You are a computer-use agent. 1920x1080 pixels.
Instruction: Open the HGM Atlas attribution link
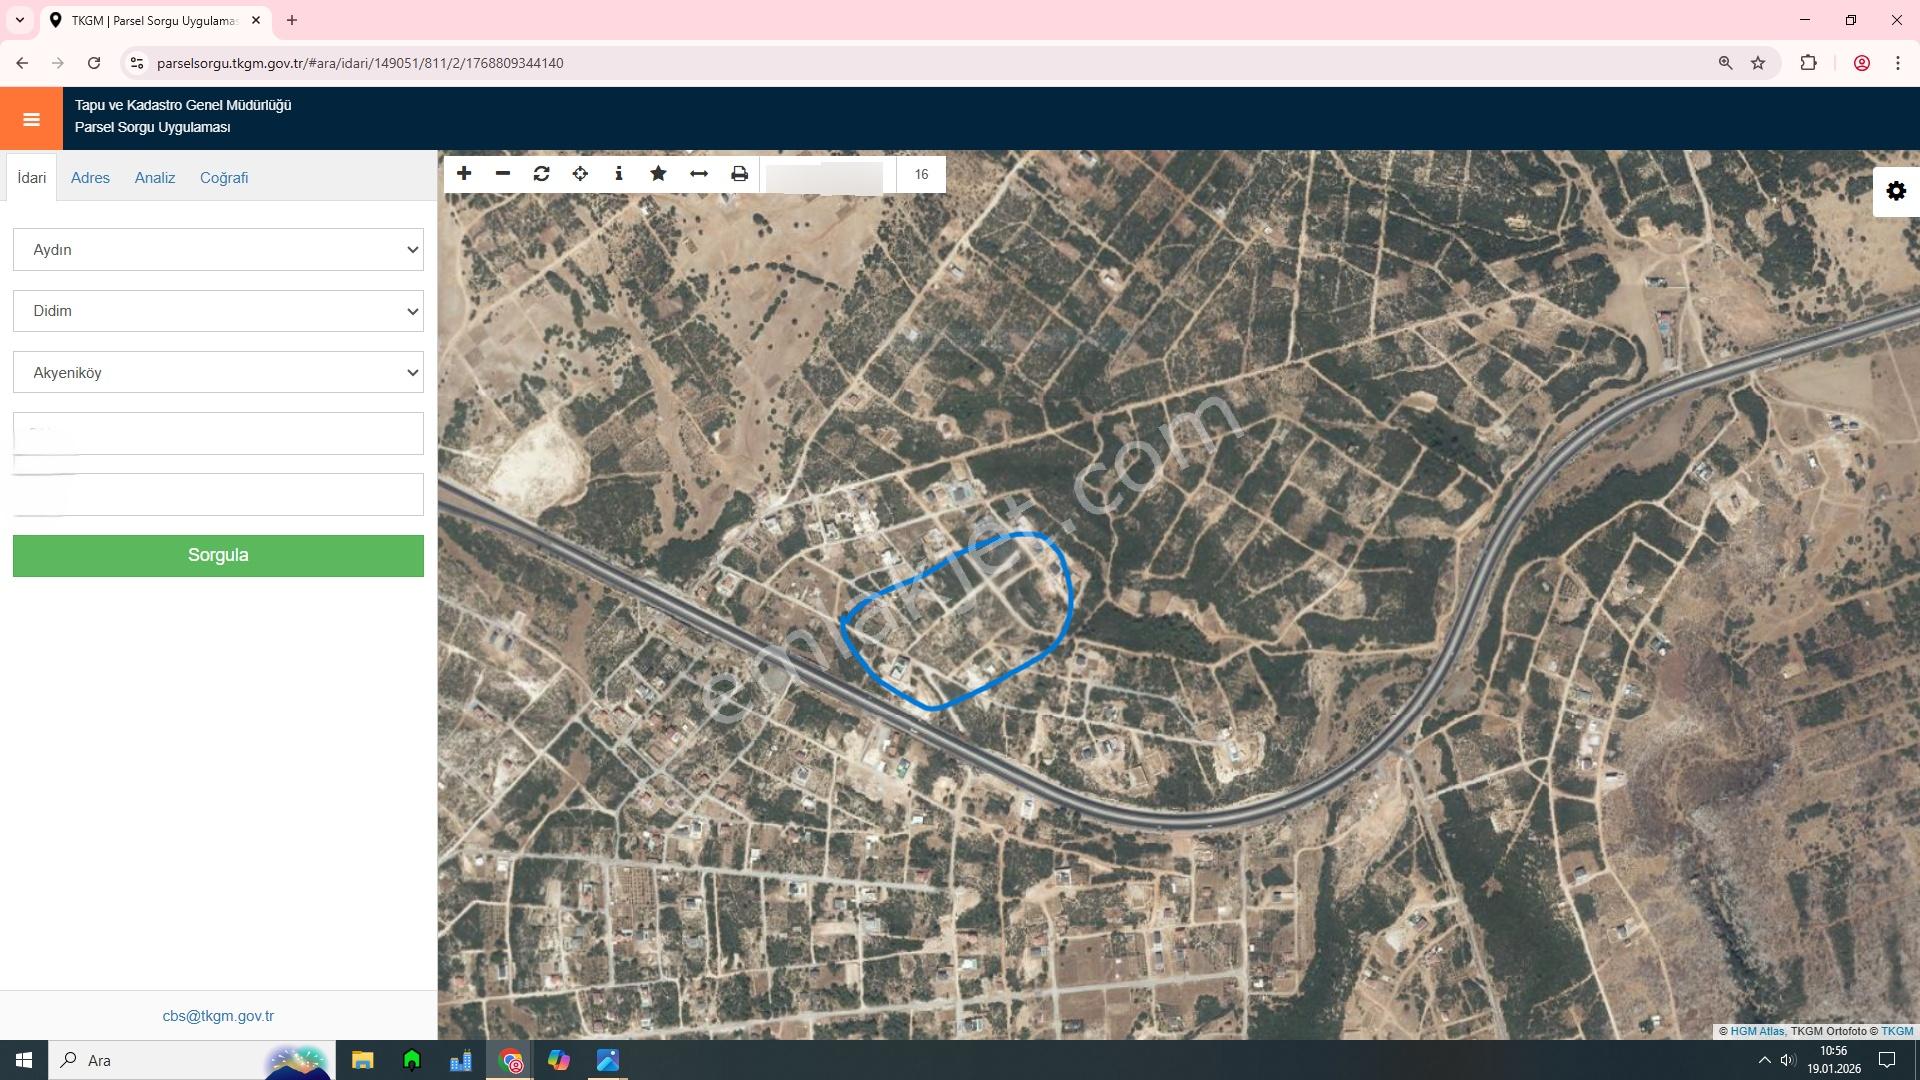coord(1757,1031)
